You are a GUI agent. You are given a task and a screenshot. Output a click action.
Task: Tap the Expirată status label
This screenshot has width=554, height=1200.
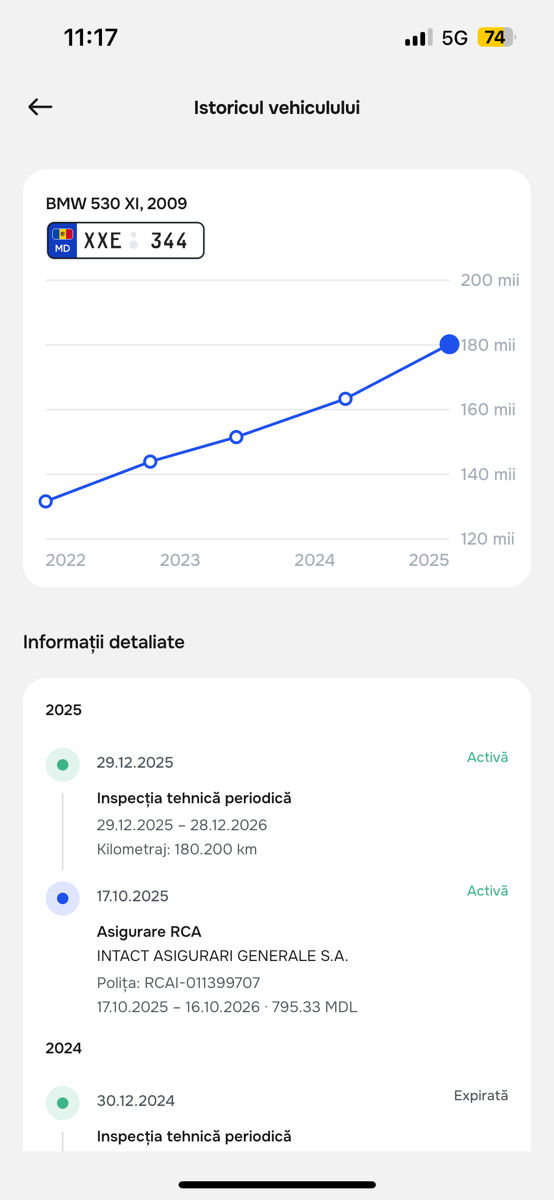click(481, 1095)
